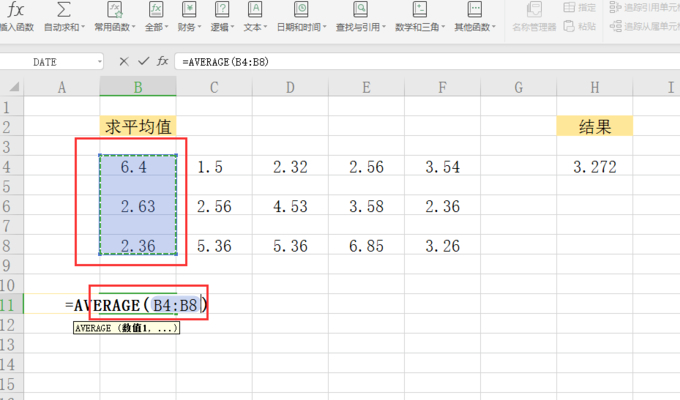The width and height of the screenshot is (680, 400).
Task: Select row 4 header
Action: coord(12,167)
